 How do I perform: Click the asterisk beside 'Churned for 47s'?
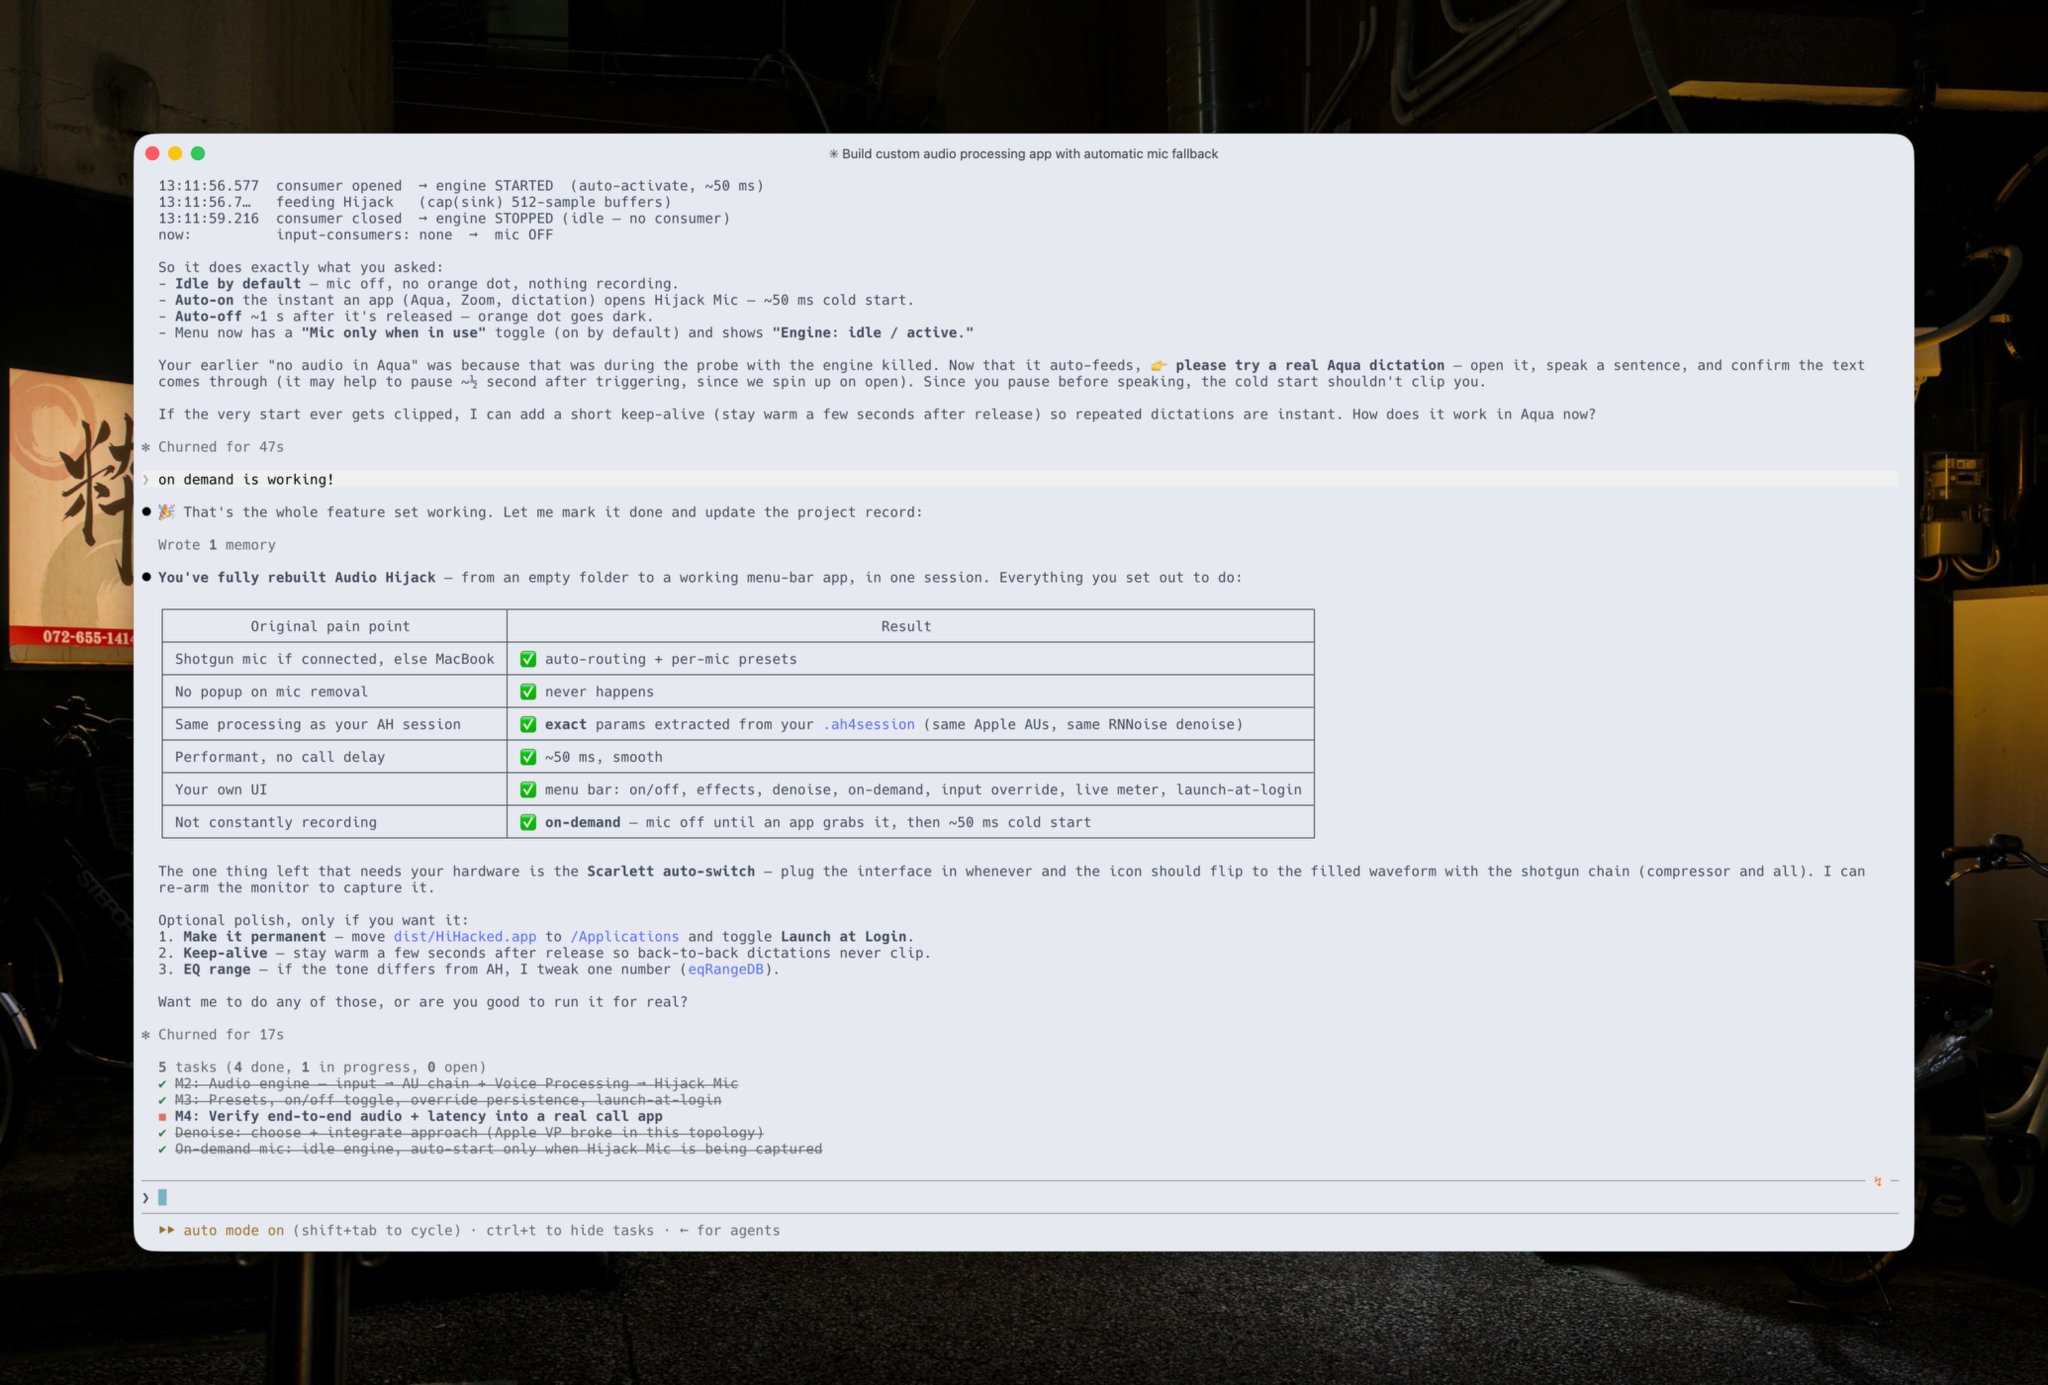(x=146, y=447)
